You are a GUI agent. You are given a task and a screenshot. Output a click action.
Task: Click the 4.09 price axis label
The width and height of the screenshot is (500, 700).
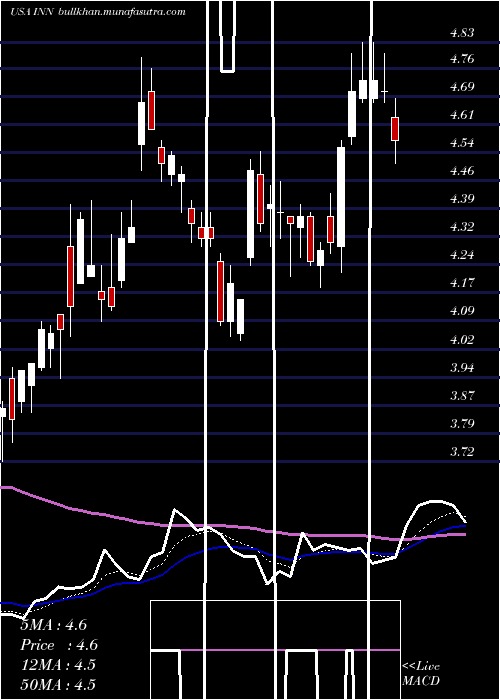click(x=462, y=311)
